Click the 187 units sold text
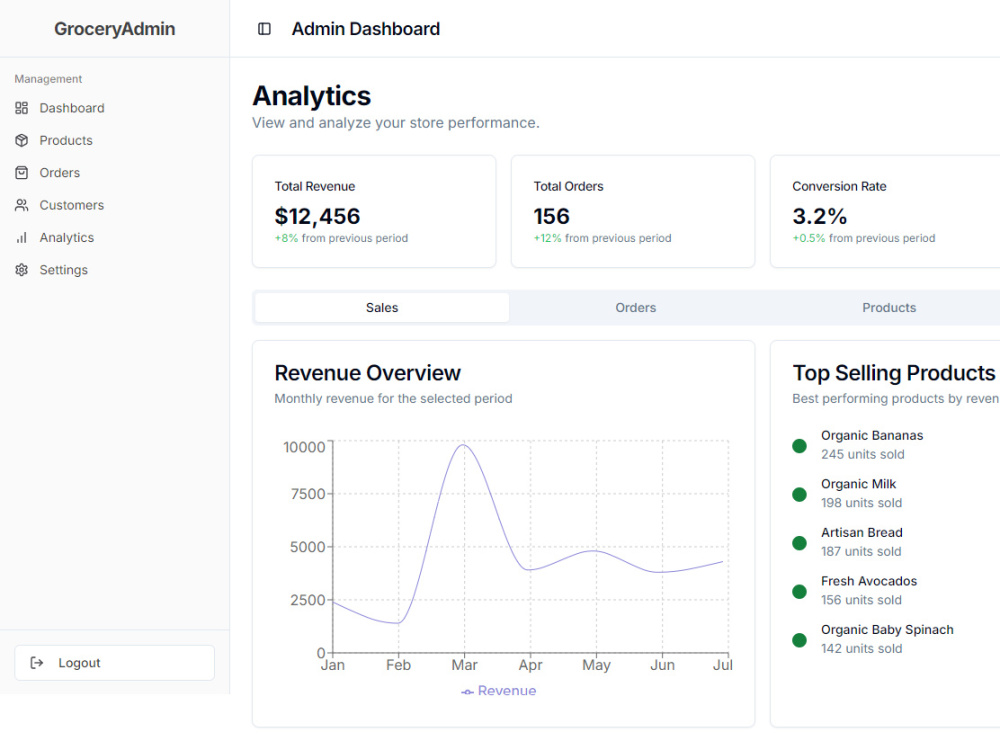The width and height of the screenshot is (1000, 750). point(861,552)
